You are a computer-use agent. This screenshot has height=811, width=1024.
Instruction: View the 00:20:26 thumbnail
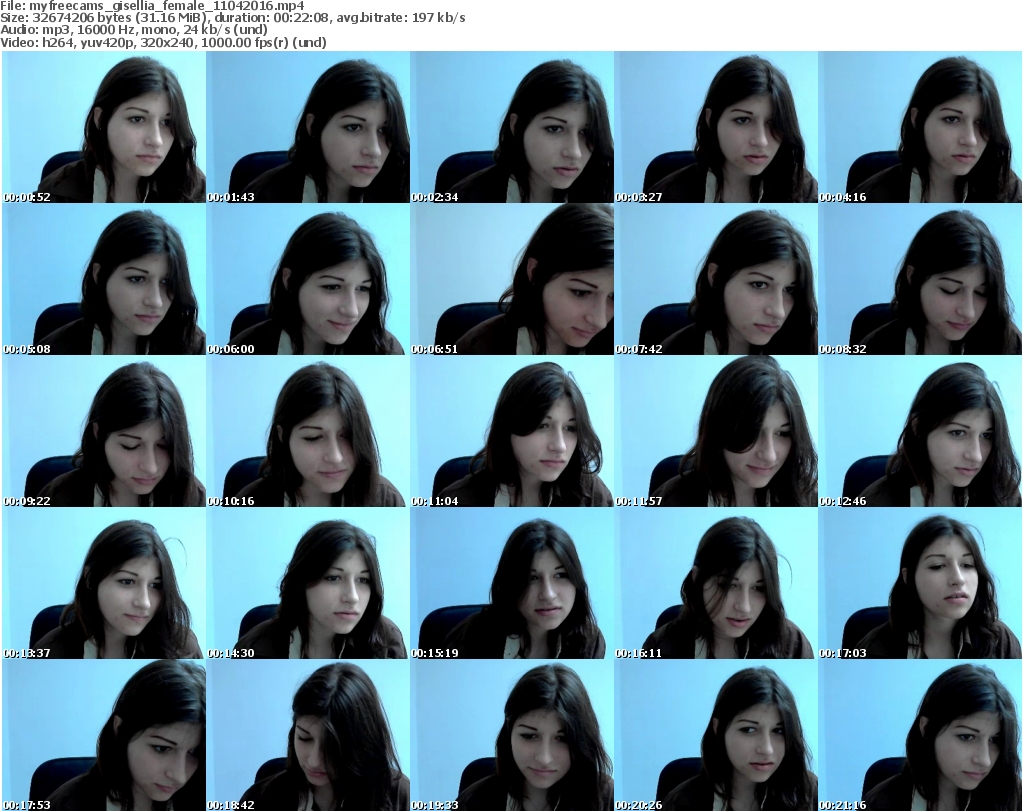pyautogui.click(x=716, y=735)
